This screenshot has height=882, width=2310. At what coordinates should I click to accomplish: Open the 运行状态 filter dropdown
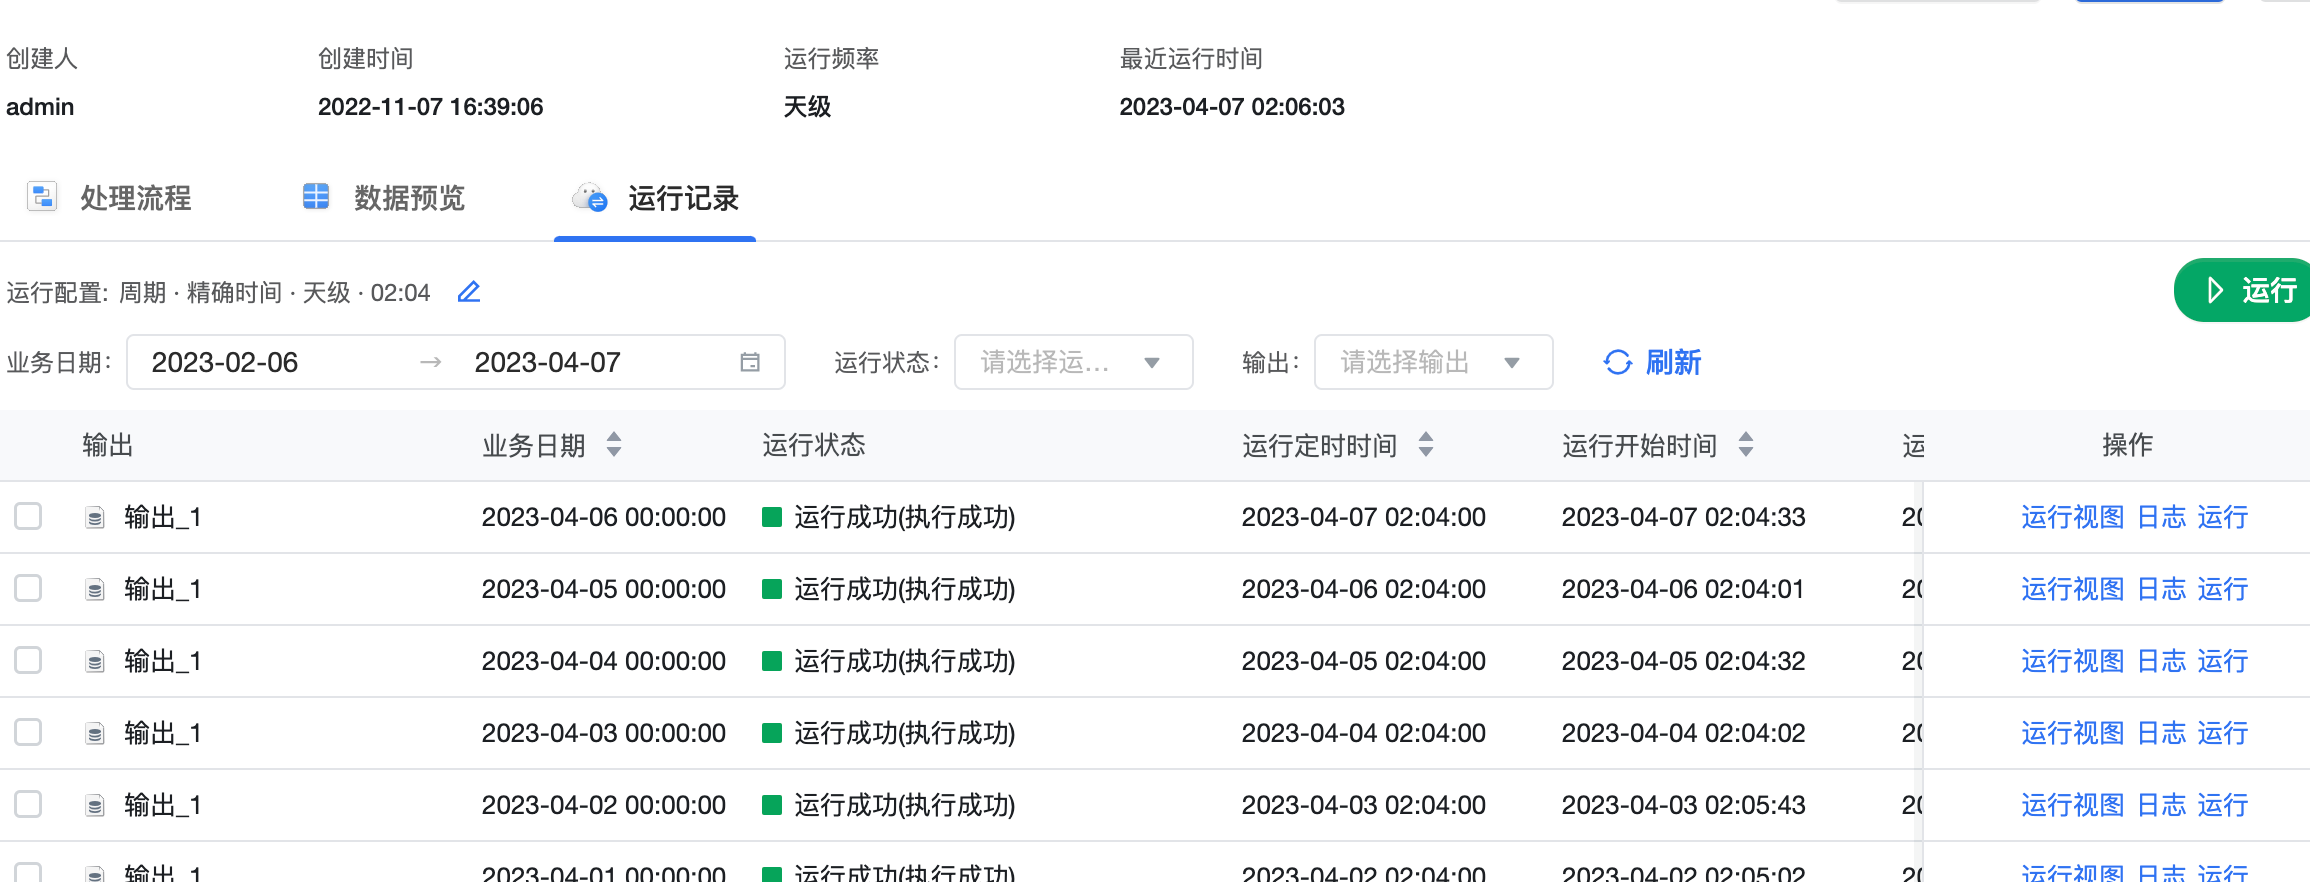[x=1073, y=362]
